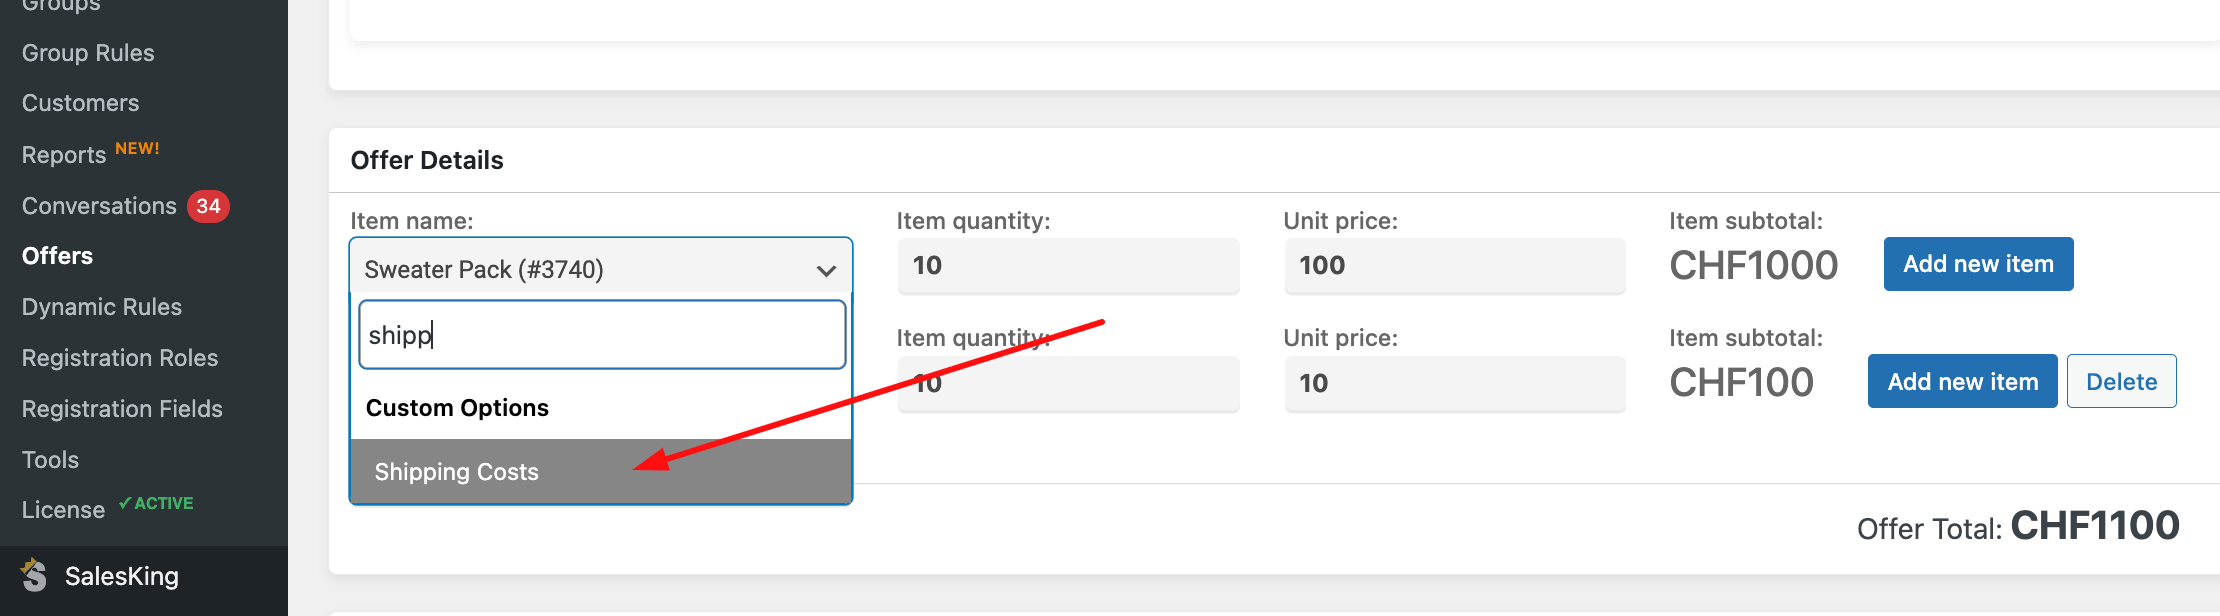Choose Shipping Costs from the dropdown list
This screenshot has height=616, width=2220.
600,471
